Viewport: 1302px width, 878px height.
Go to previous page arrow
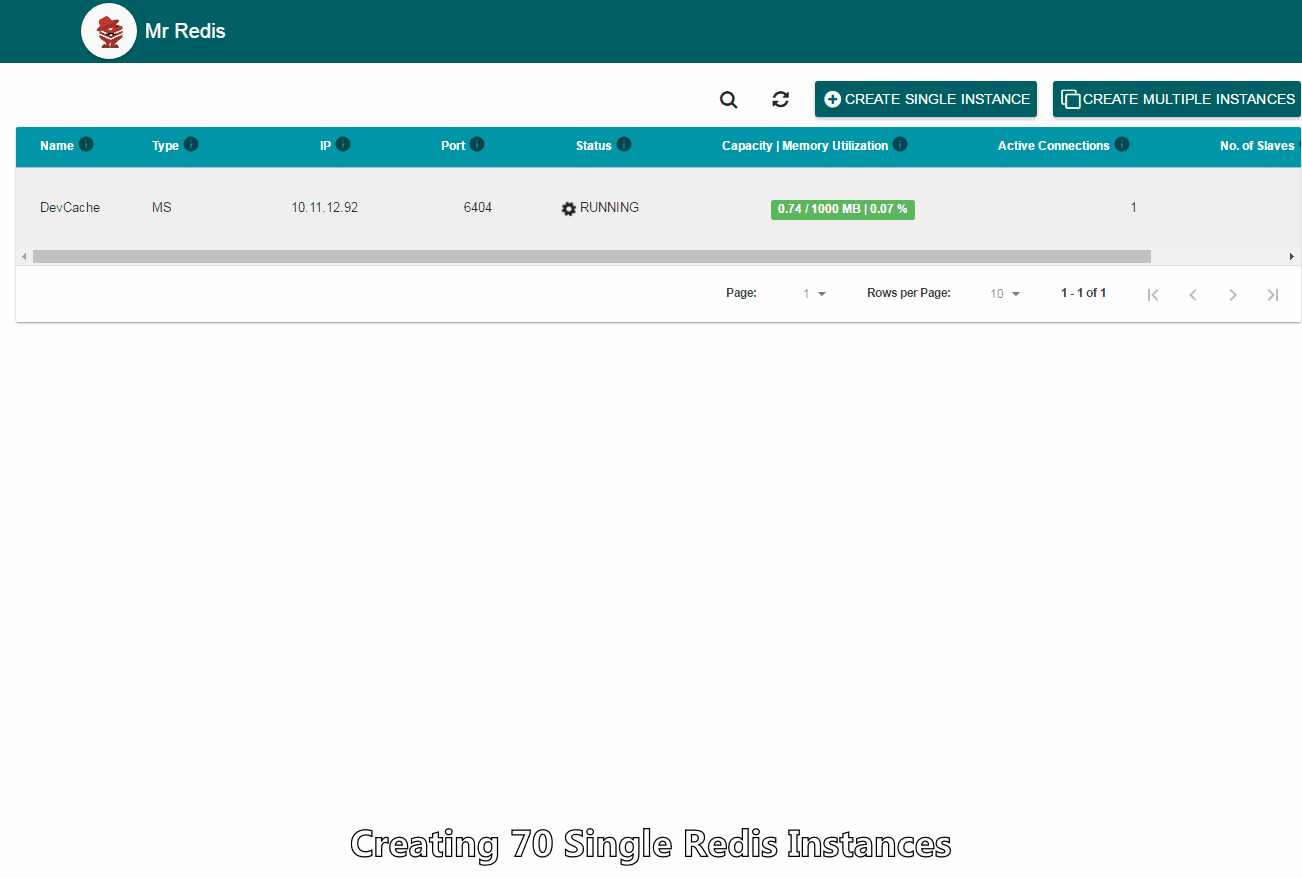pos(1193,294)
